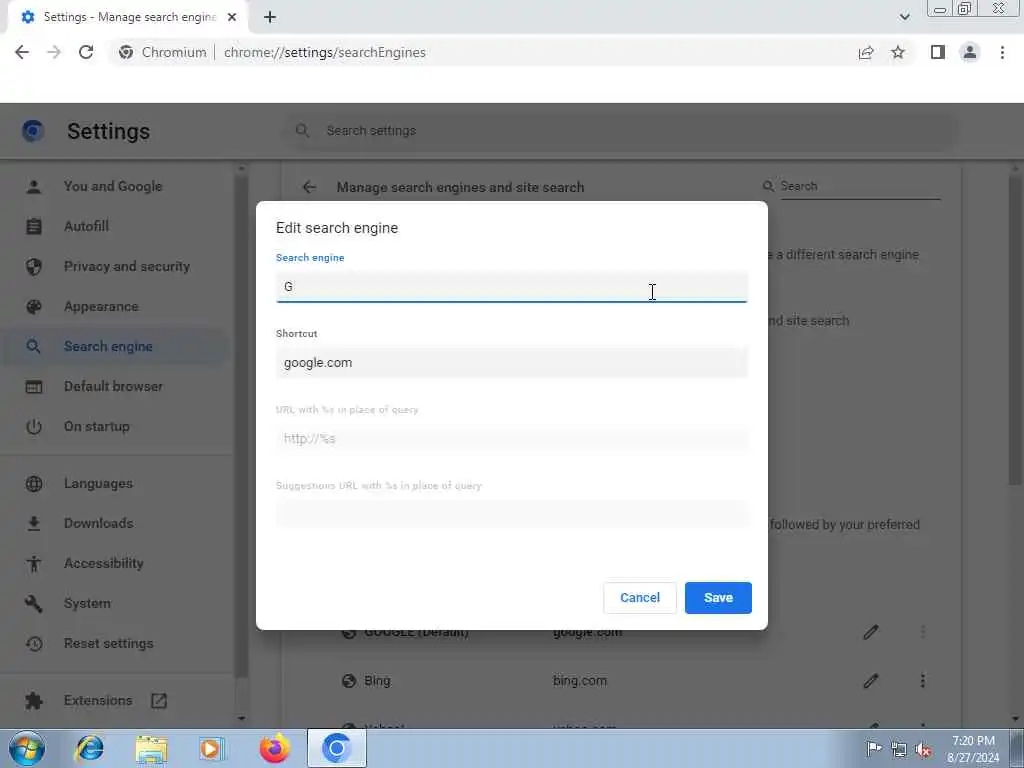Open You and Google settings

tap(113, 186)
